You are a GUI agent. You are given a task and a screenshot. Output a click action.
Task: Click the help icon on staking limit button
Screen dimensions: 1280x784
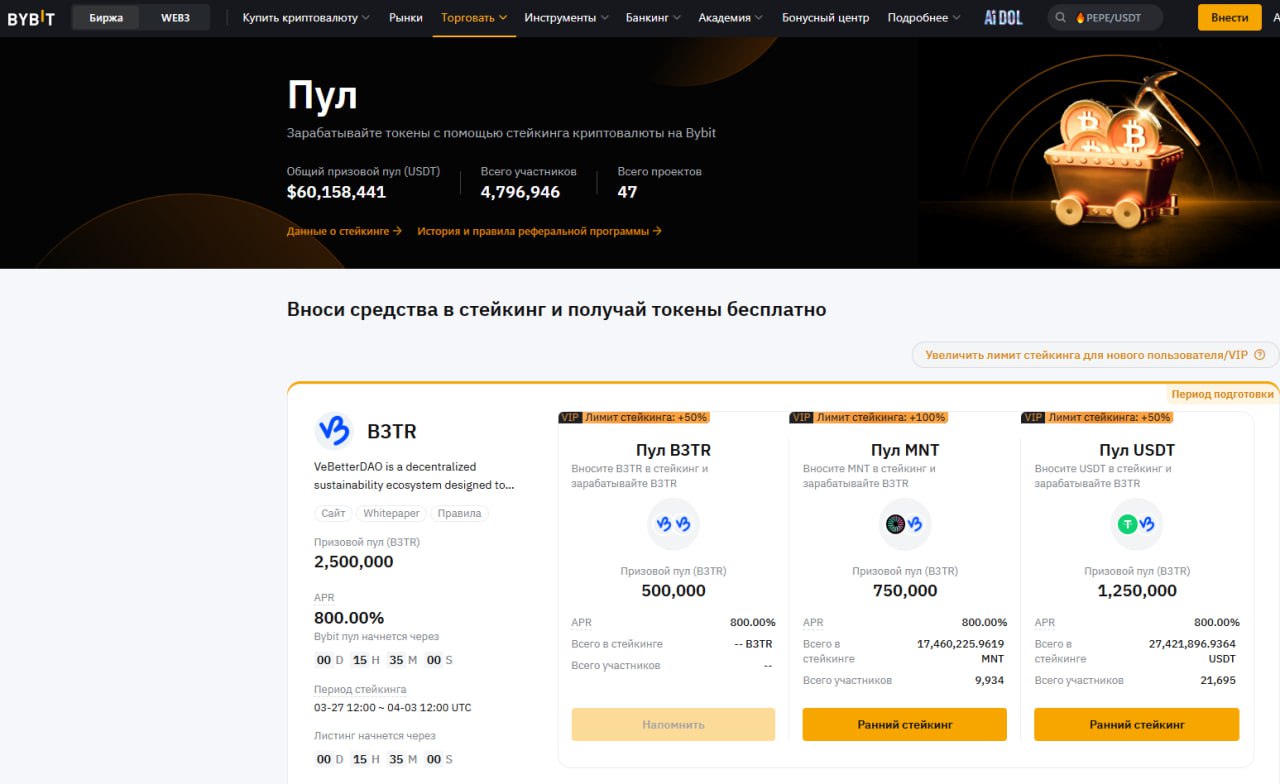[1260, 355]
